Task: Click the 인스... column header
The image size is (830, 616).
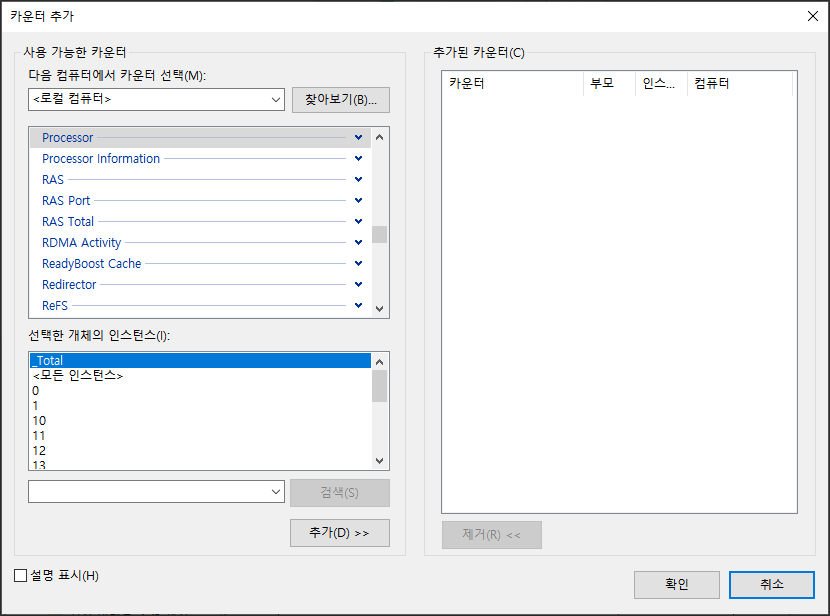Action: click(661, 83)
